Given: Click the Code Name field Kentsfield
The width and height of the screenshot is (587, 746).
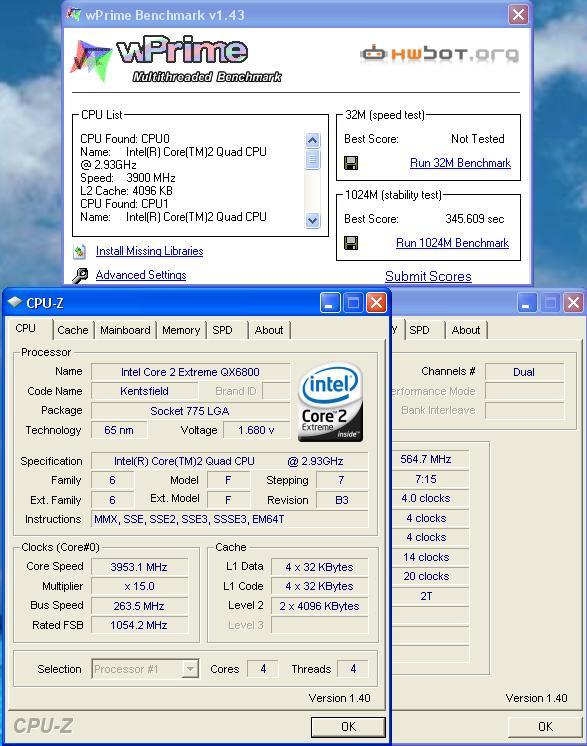Looking at the screenshot, I should 144,391.
